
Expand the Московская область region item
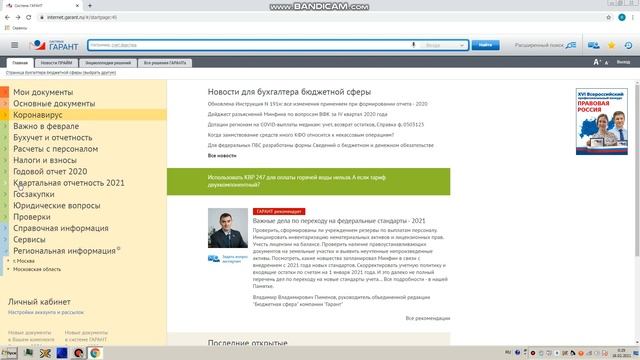tap(36, 269)
